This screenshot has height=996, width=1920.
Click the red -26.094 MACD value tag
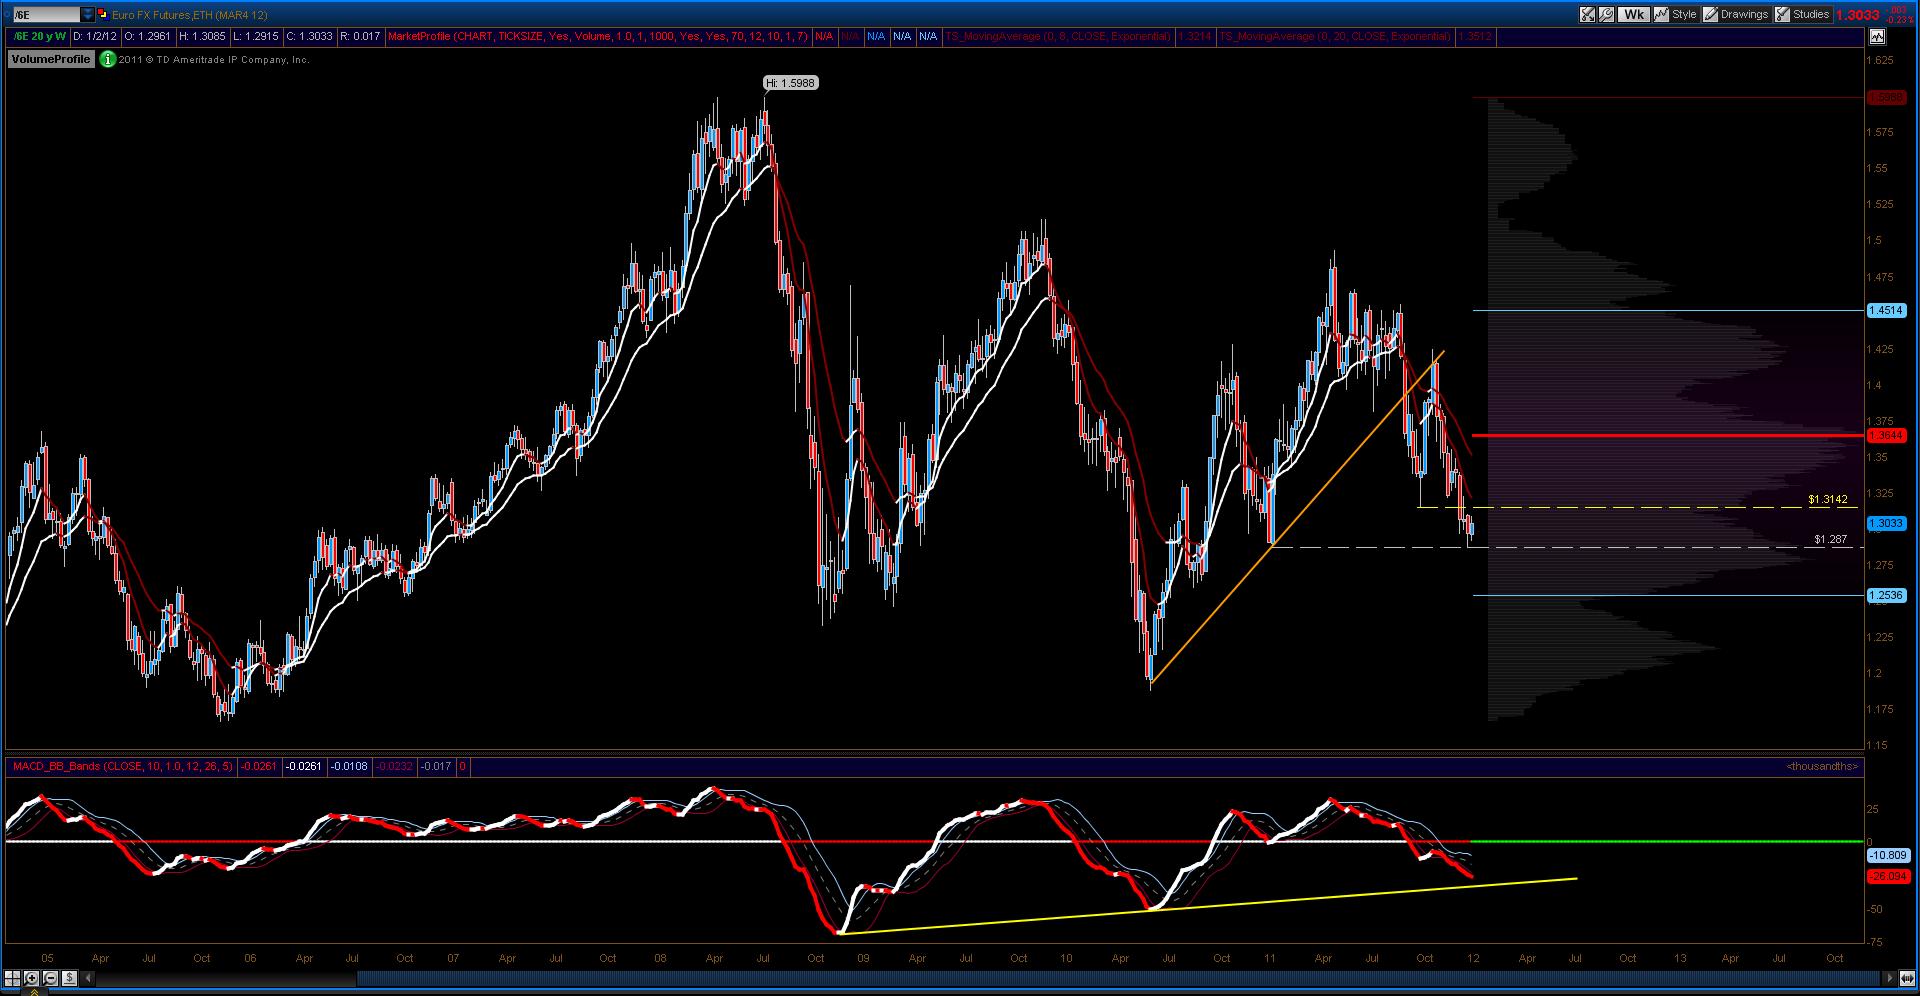click(x=1888, y=876)
